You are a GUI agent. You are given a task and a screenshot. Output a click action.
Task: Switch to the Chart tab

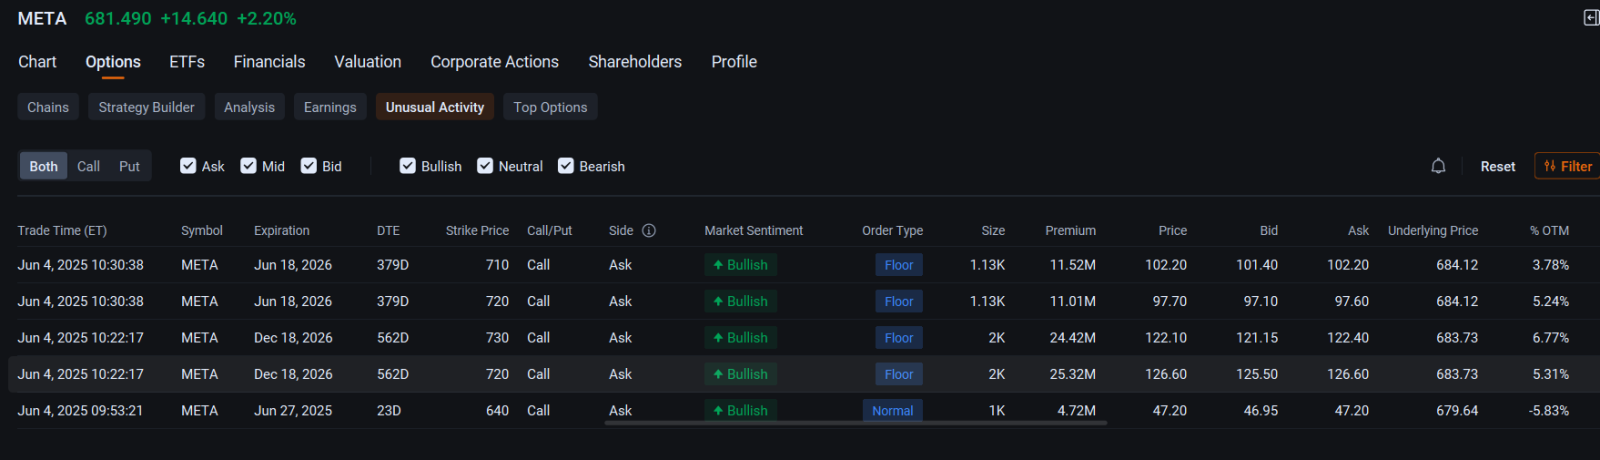coord(37,62)
